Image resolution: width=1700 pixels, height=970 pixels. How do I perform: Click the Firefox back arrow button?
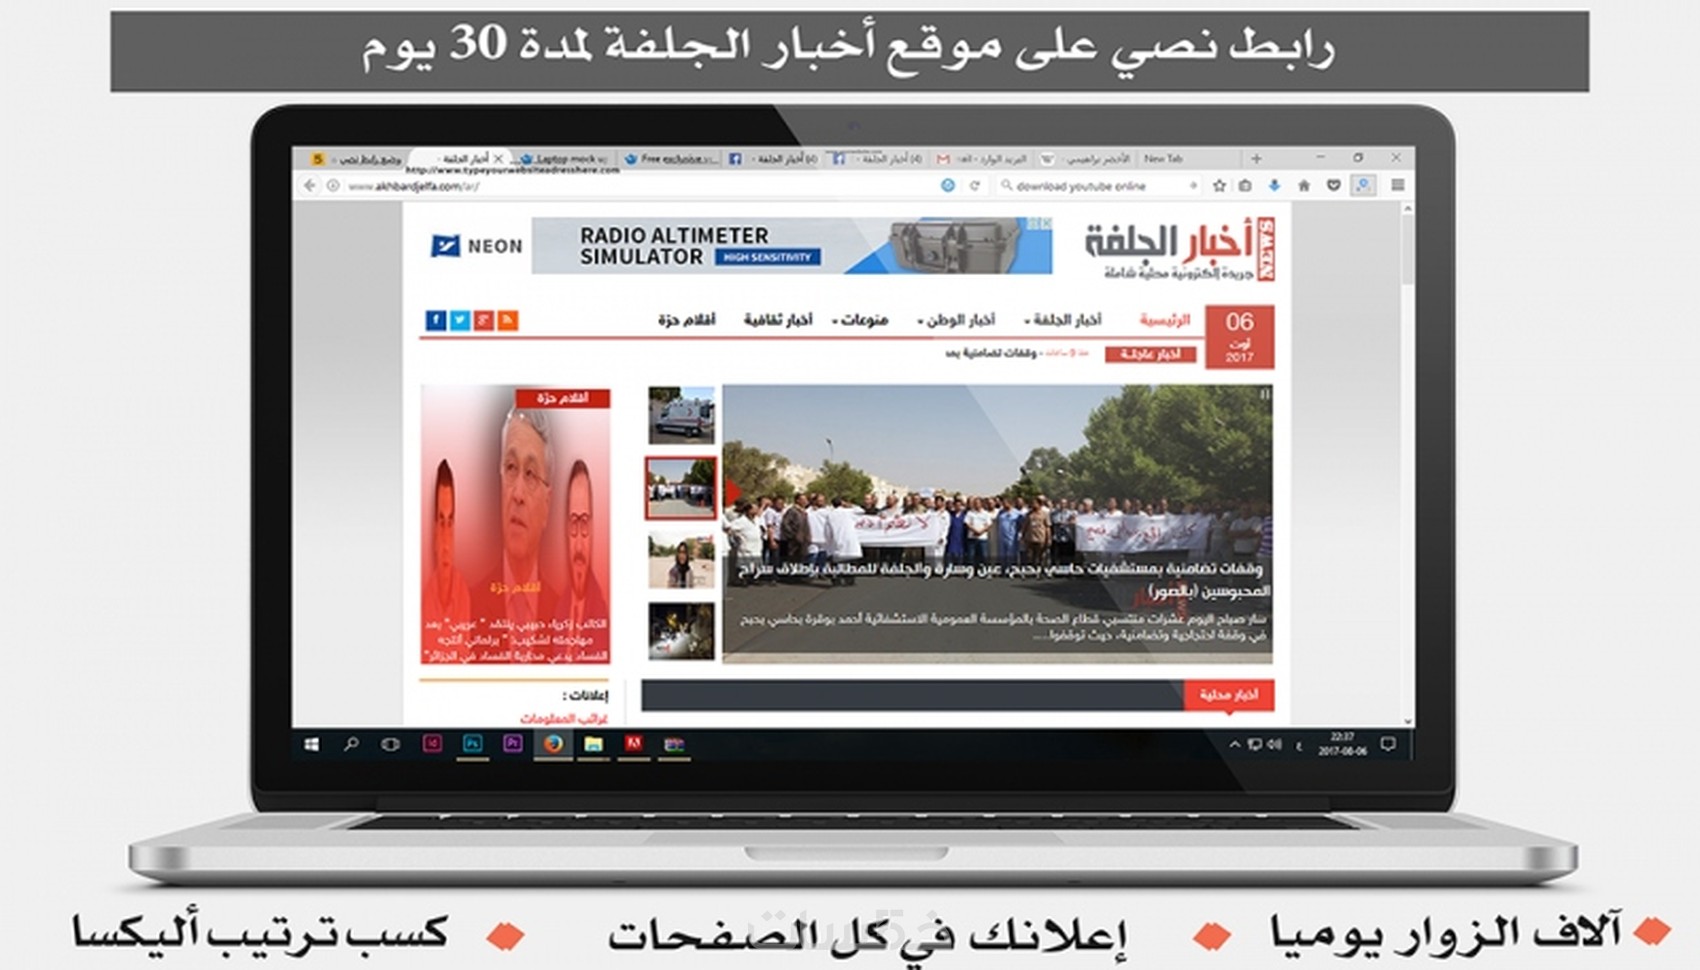click(309, 186)
